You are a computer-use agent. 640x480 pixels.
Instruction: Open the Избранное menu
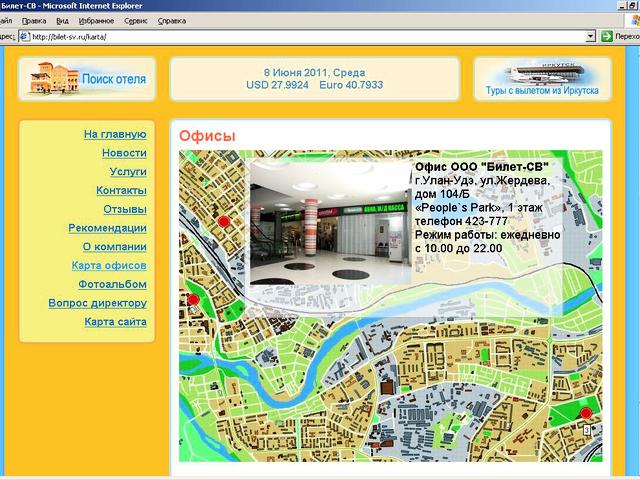tap(96, 21)
